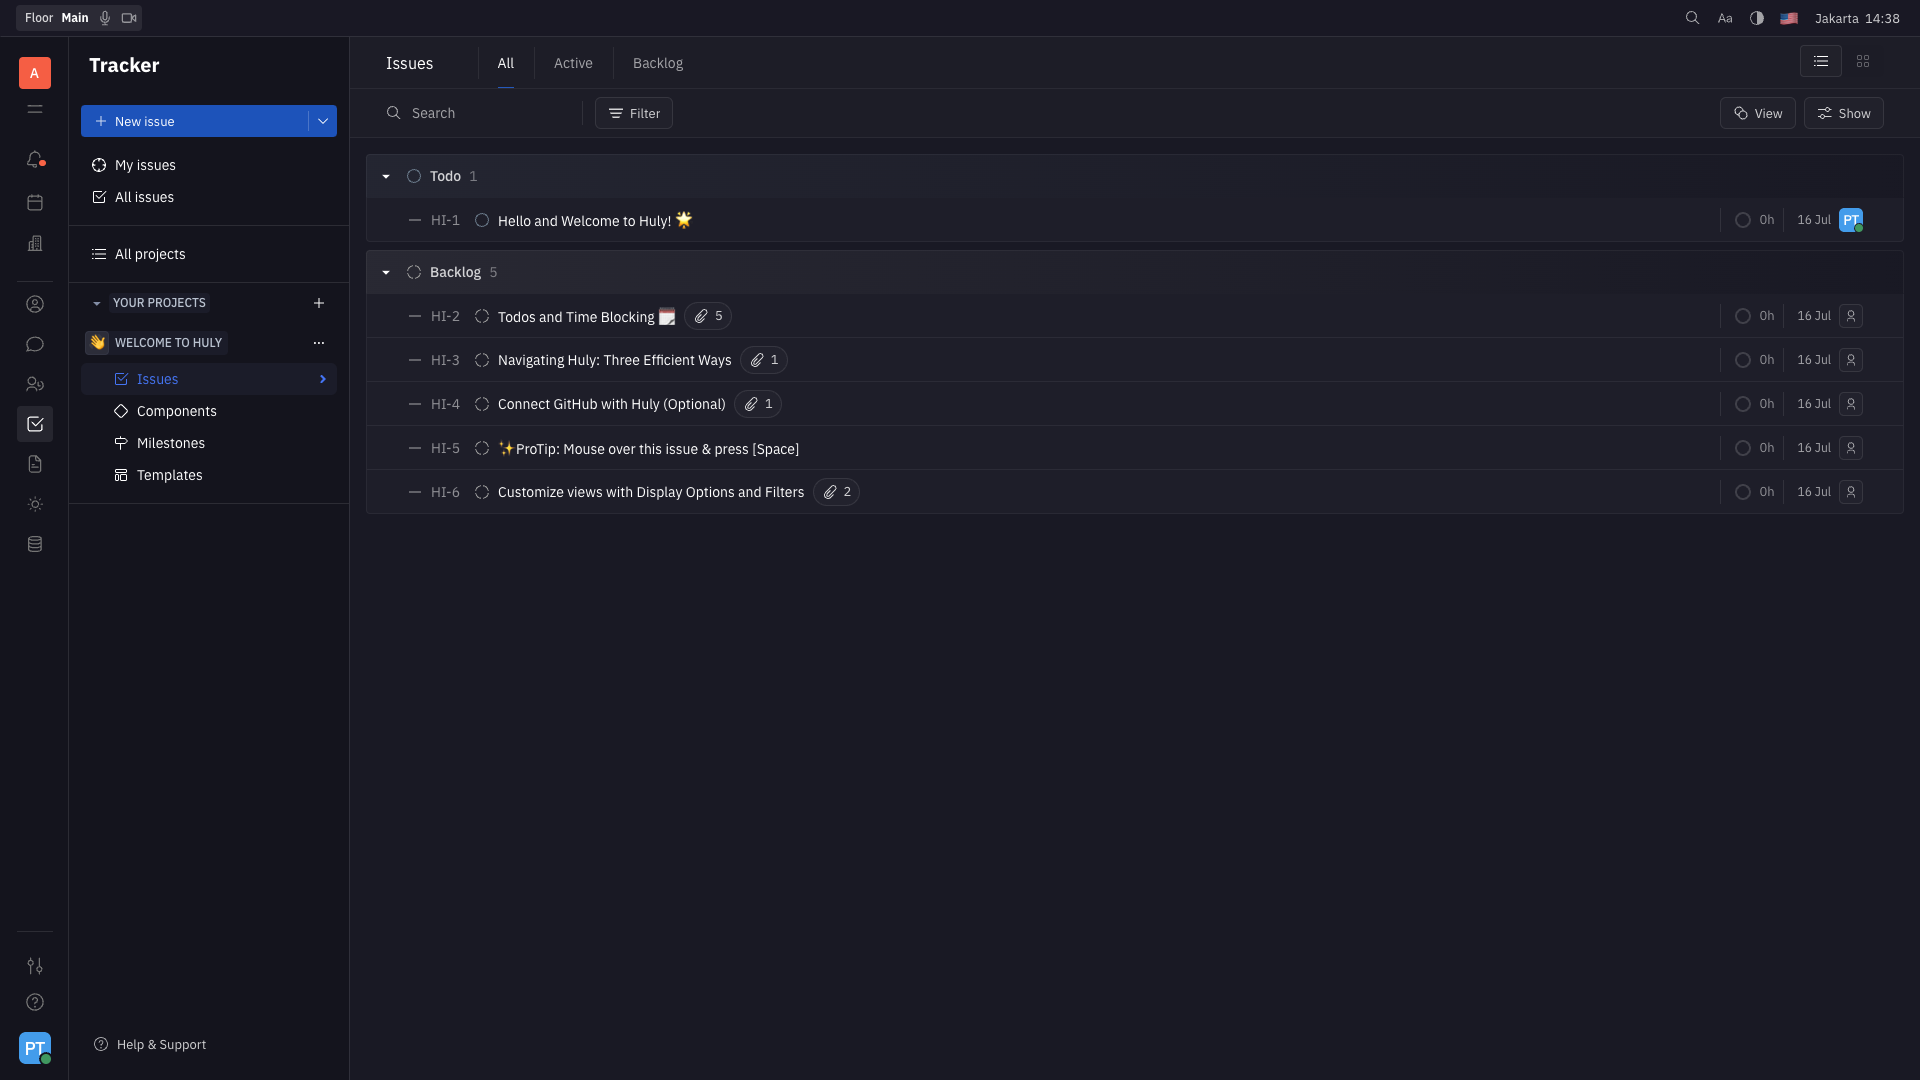1920x1080 pixels.
Task: Turn on camera using the video icon
Action: point(128,17)
